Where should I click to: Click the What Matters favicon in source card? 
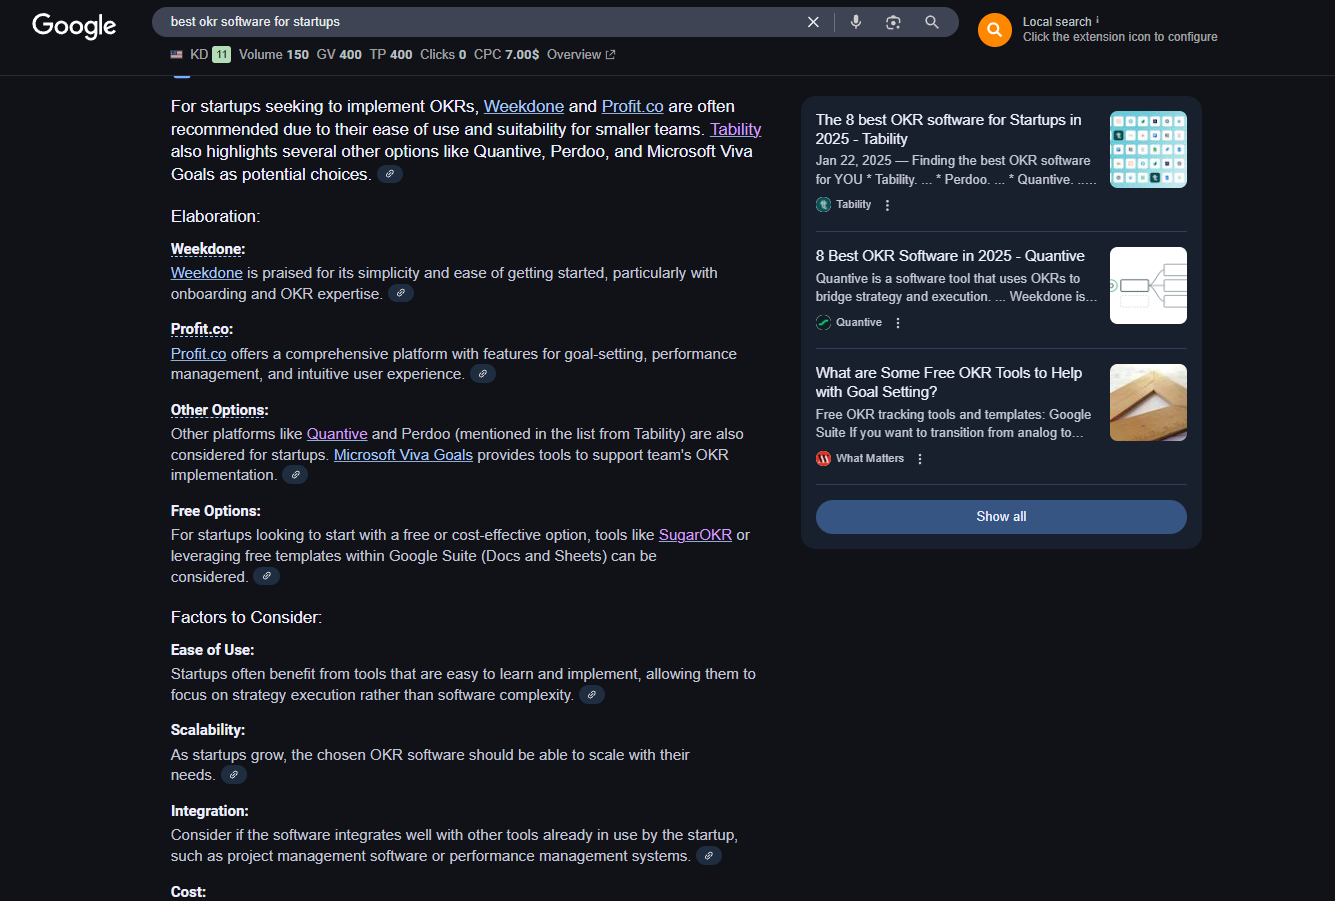(823, 458)
